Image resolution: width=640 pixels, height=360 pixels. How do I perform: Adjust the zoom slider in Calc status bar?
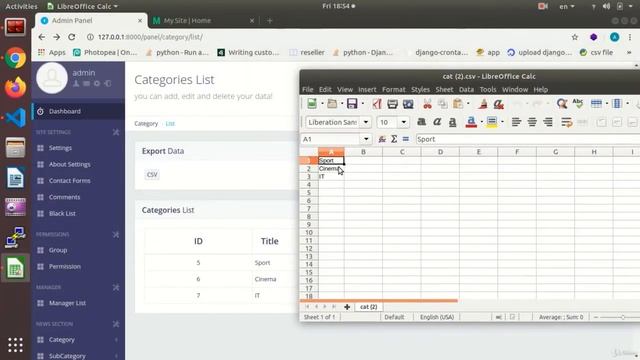pos(623,317)
